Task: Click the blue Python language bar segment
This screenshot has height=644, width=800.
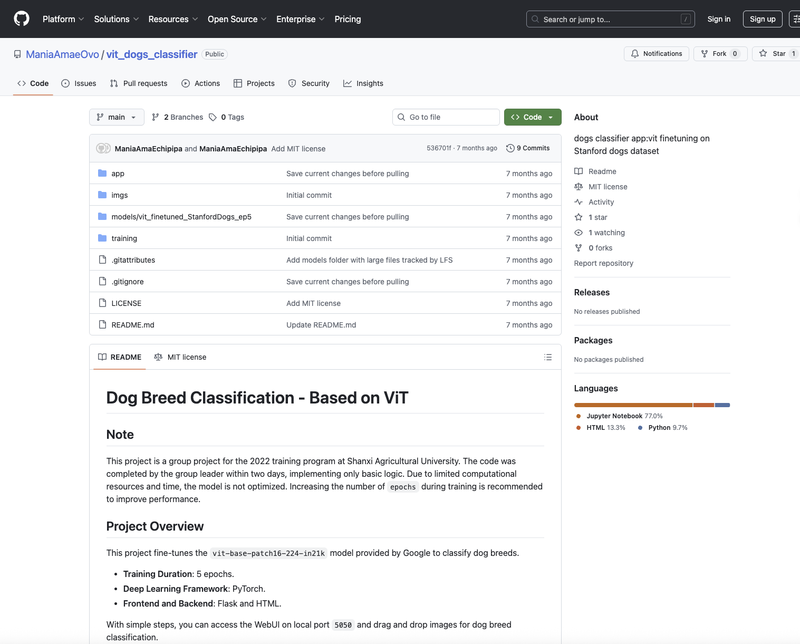Action: 722,405
